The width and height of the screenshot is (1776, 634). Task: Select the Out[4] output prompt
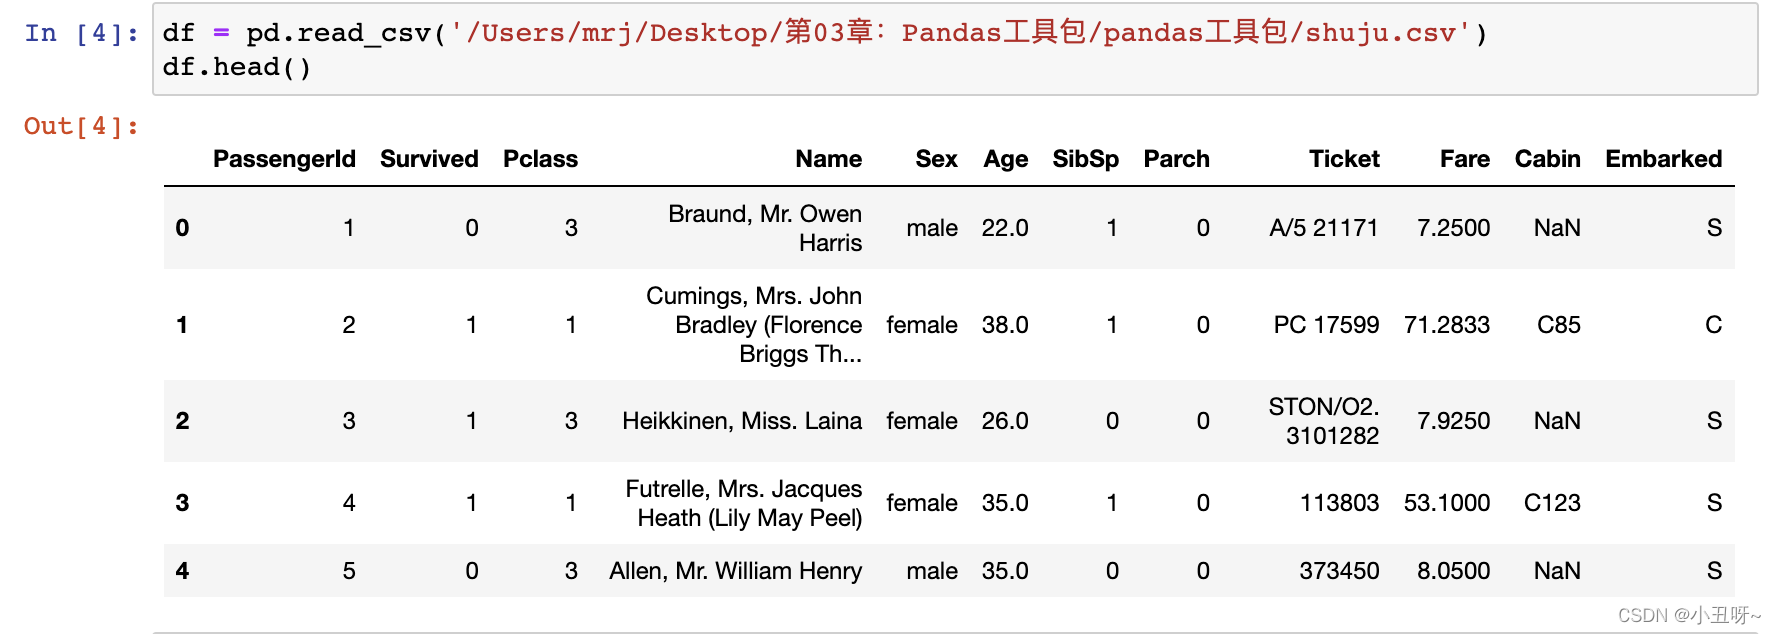[x=82, y=126]
